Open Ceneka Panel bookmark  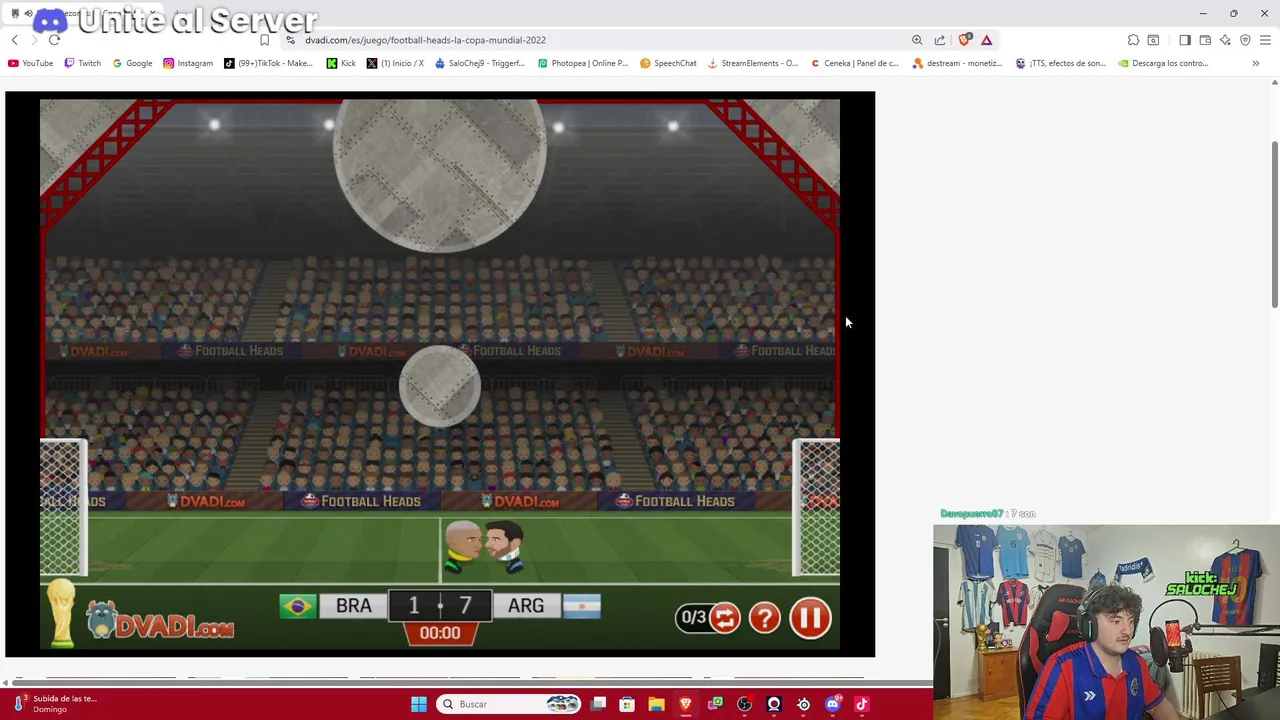pos(855,63)
